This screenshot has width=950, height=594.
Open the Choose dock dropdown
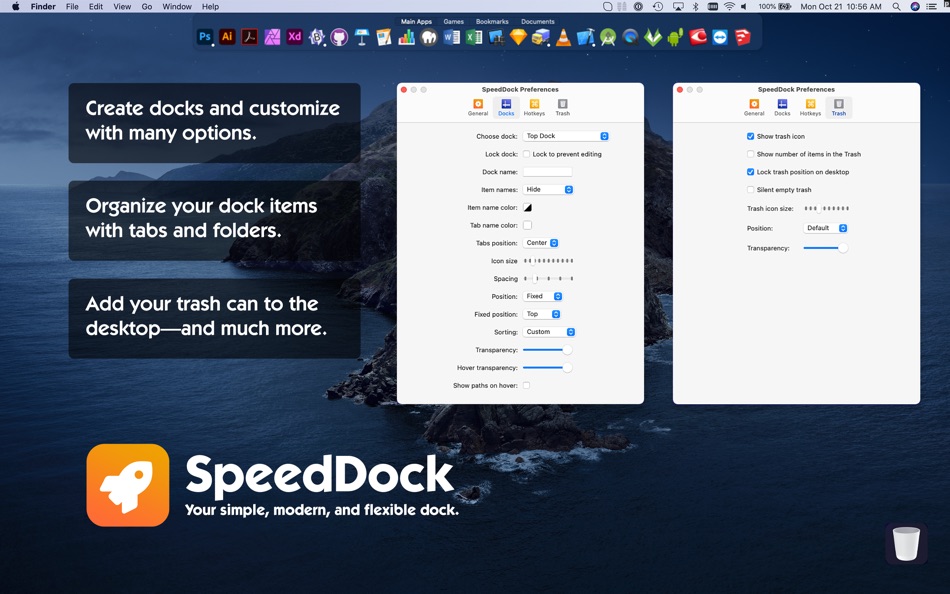click(566, 136)
